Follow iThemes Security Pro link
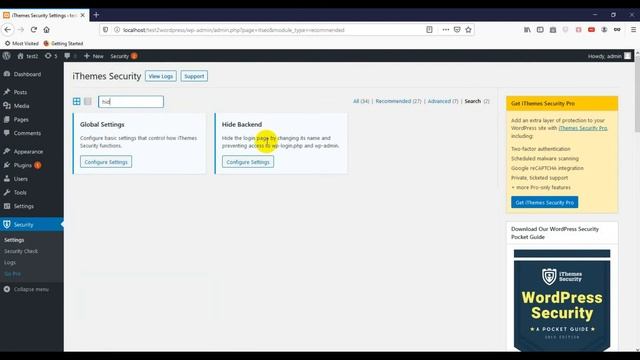This screenshot has height=360, width=640. (x=583, y=128)
